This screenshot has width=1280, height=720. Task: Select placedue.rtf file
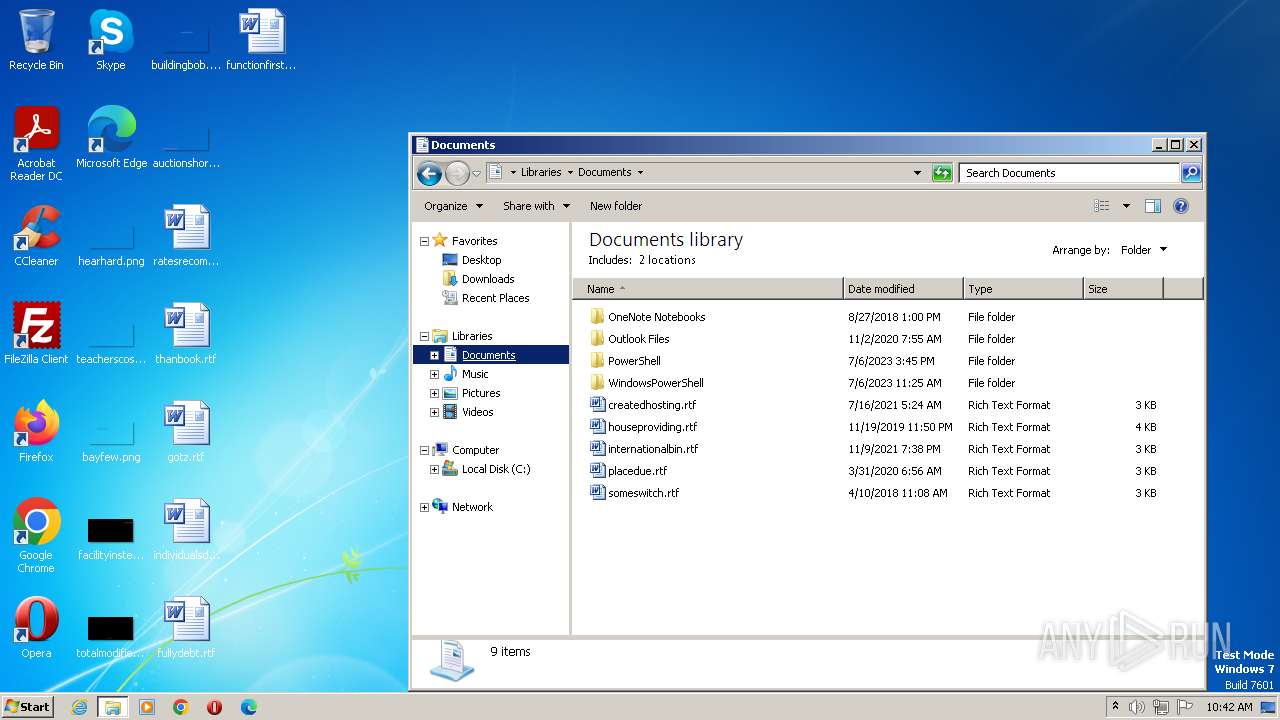628,471
